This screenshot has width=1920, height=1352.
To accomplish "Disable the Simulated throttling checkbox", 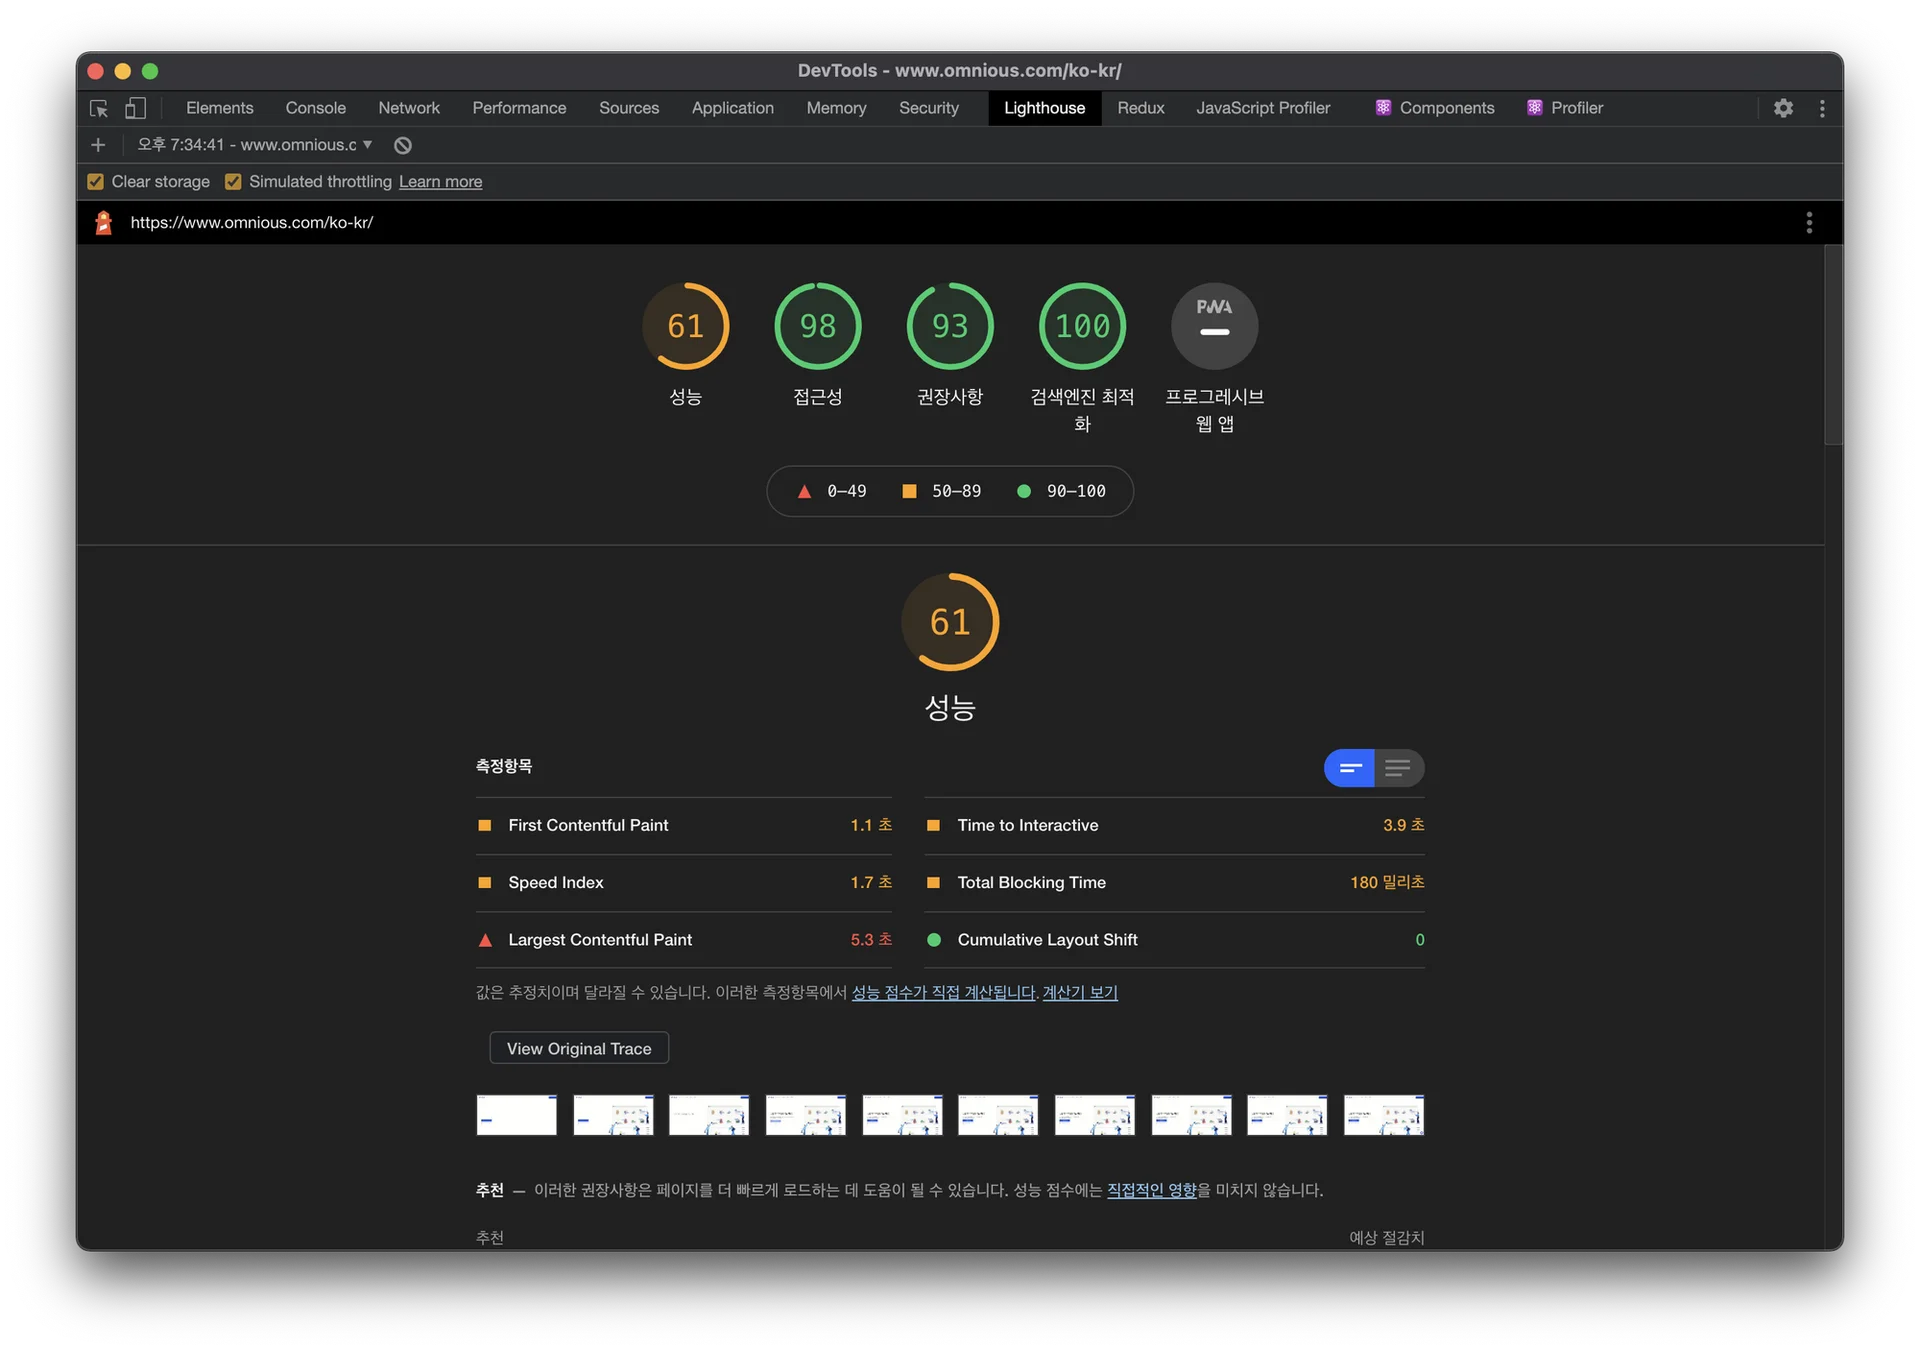I will 233,182.
